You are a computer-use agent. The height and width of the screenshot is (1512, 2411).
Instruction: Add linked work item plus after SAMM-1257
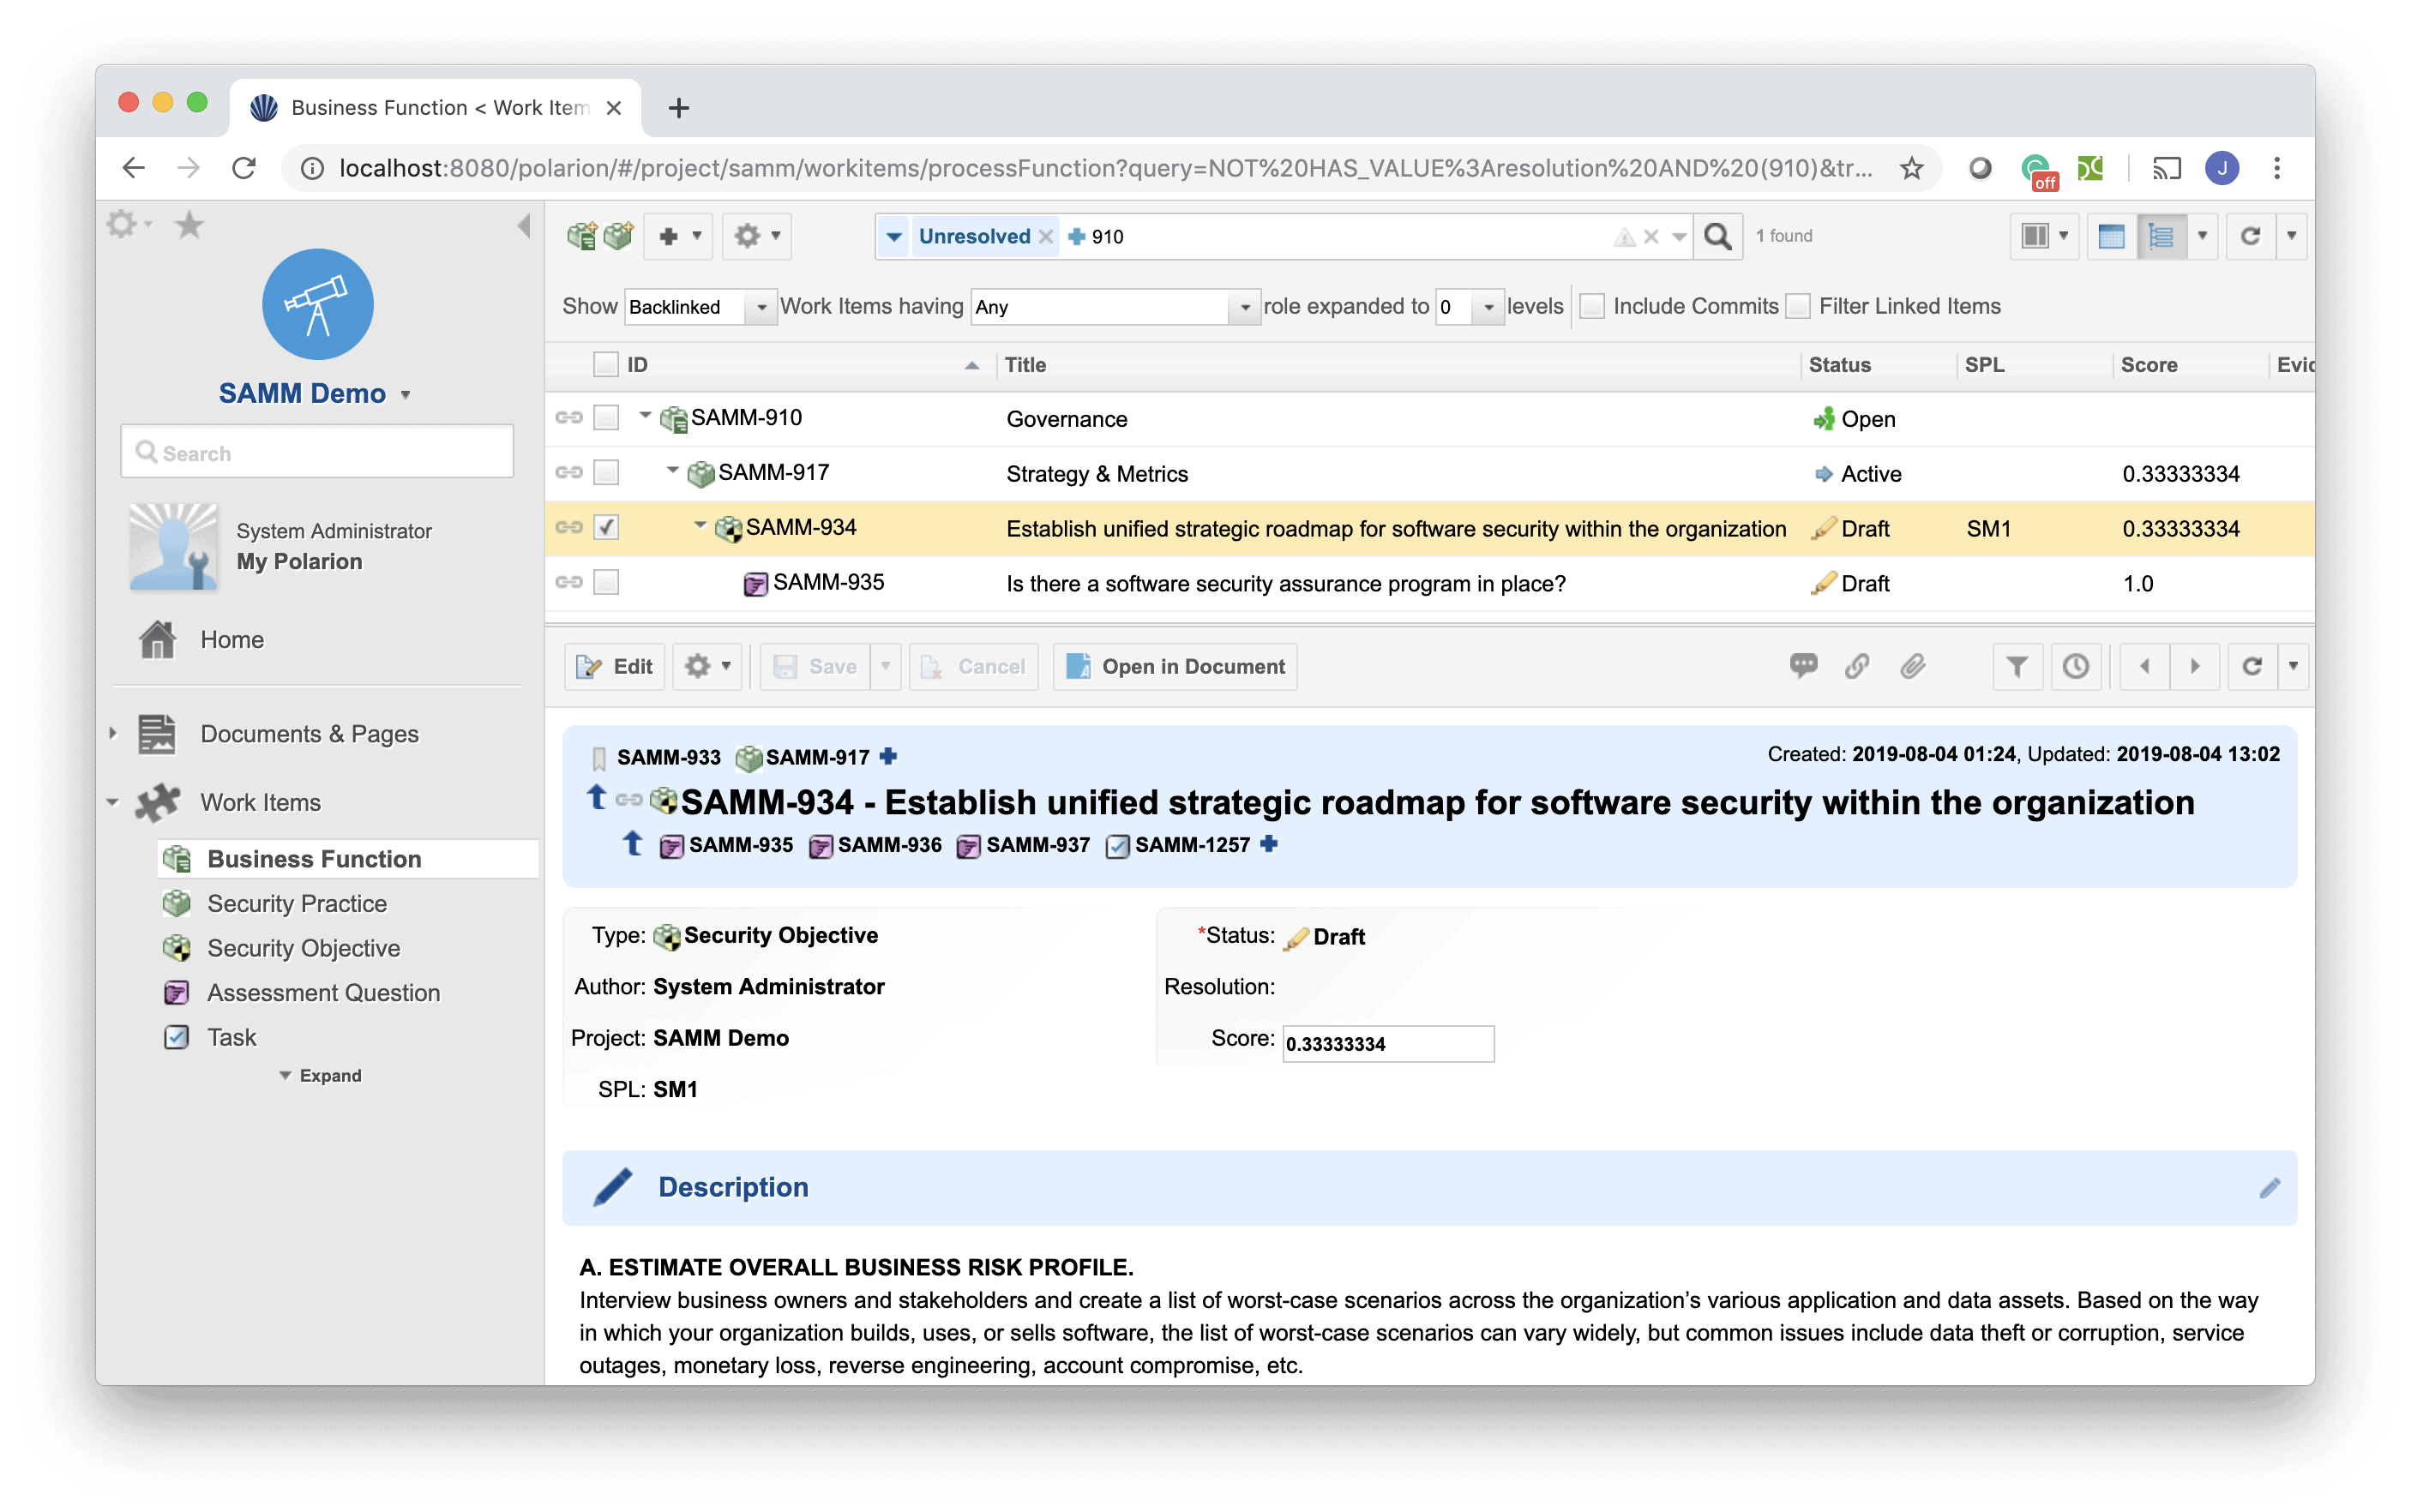click(1269, 844)
